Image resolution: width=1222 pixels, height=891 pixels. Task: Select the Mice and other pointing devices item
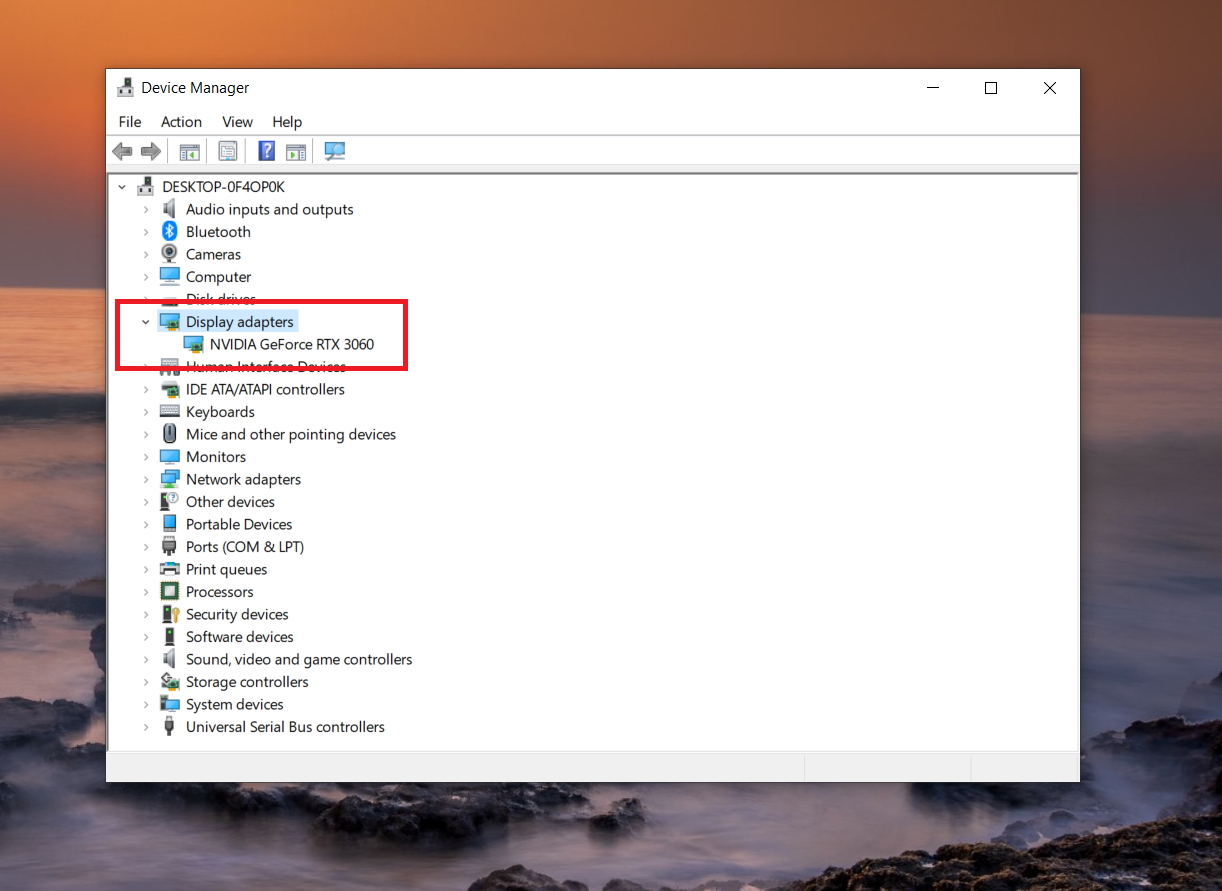tap(290, 435)
